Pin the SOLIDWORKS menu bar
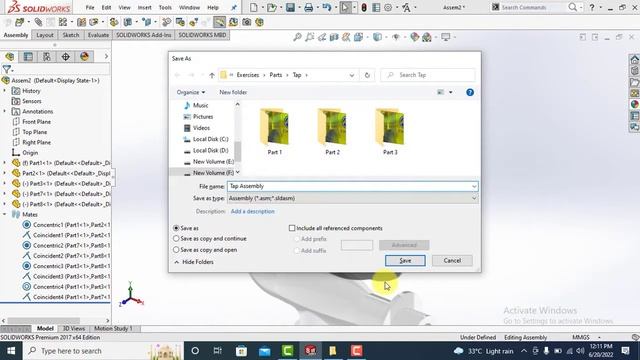This screenshot has width=640, height=360. pyautogui.click(x=234, y=7)
